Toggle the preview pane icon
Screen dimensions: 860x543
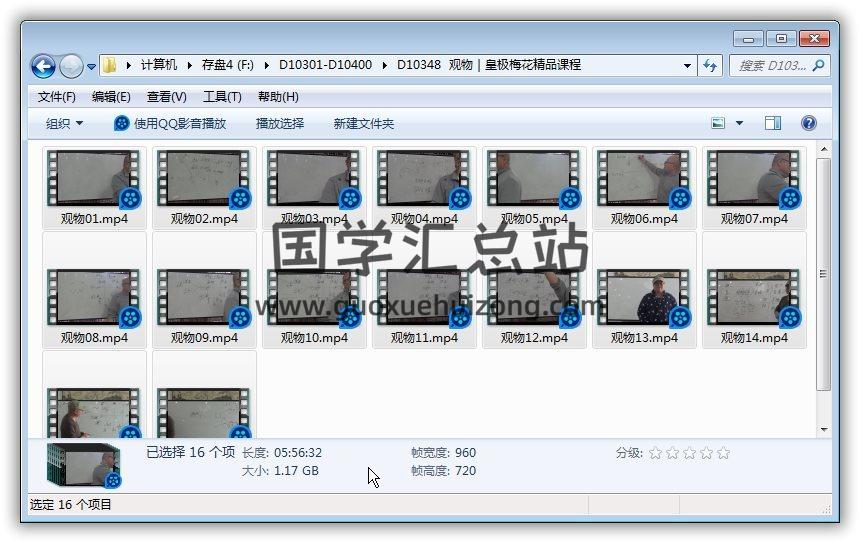[773, 123]
